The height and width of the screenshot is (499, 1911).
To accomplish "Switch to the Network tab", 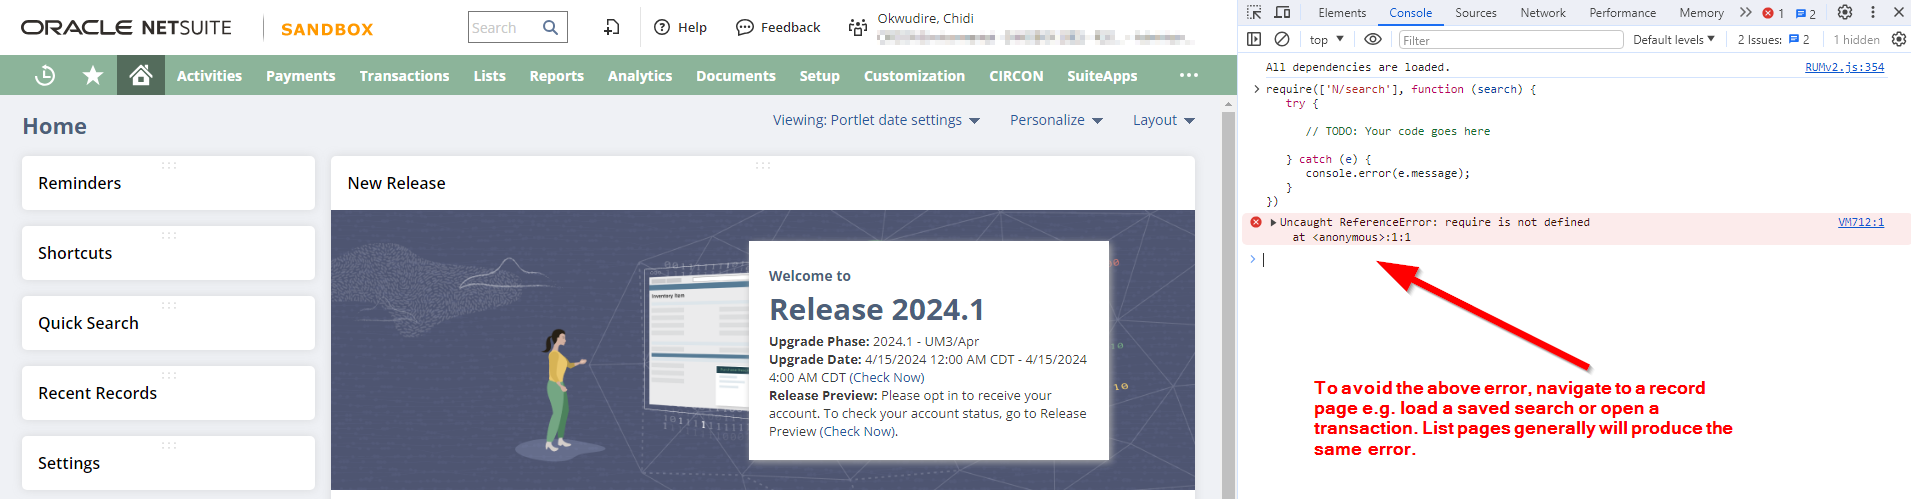I will point(1543,13).
